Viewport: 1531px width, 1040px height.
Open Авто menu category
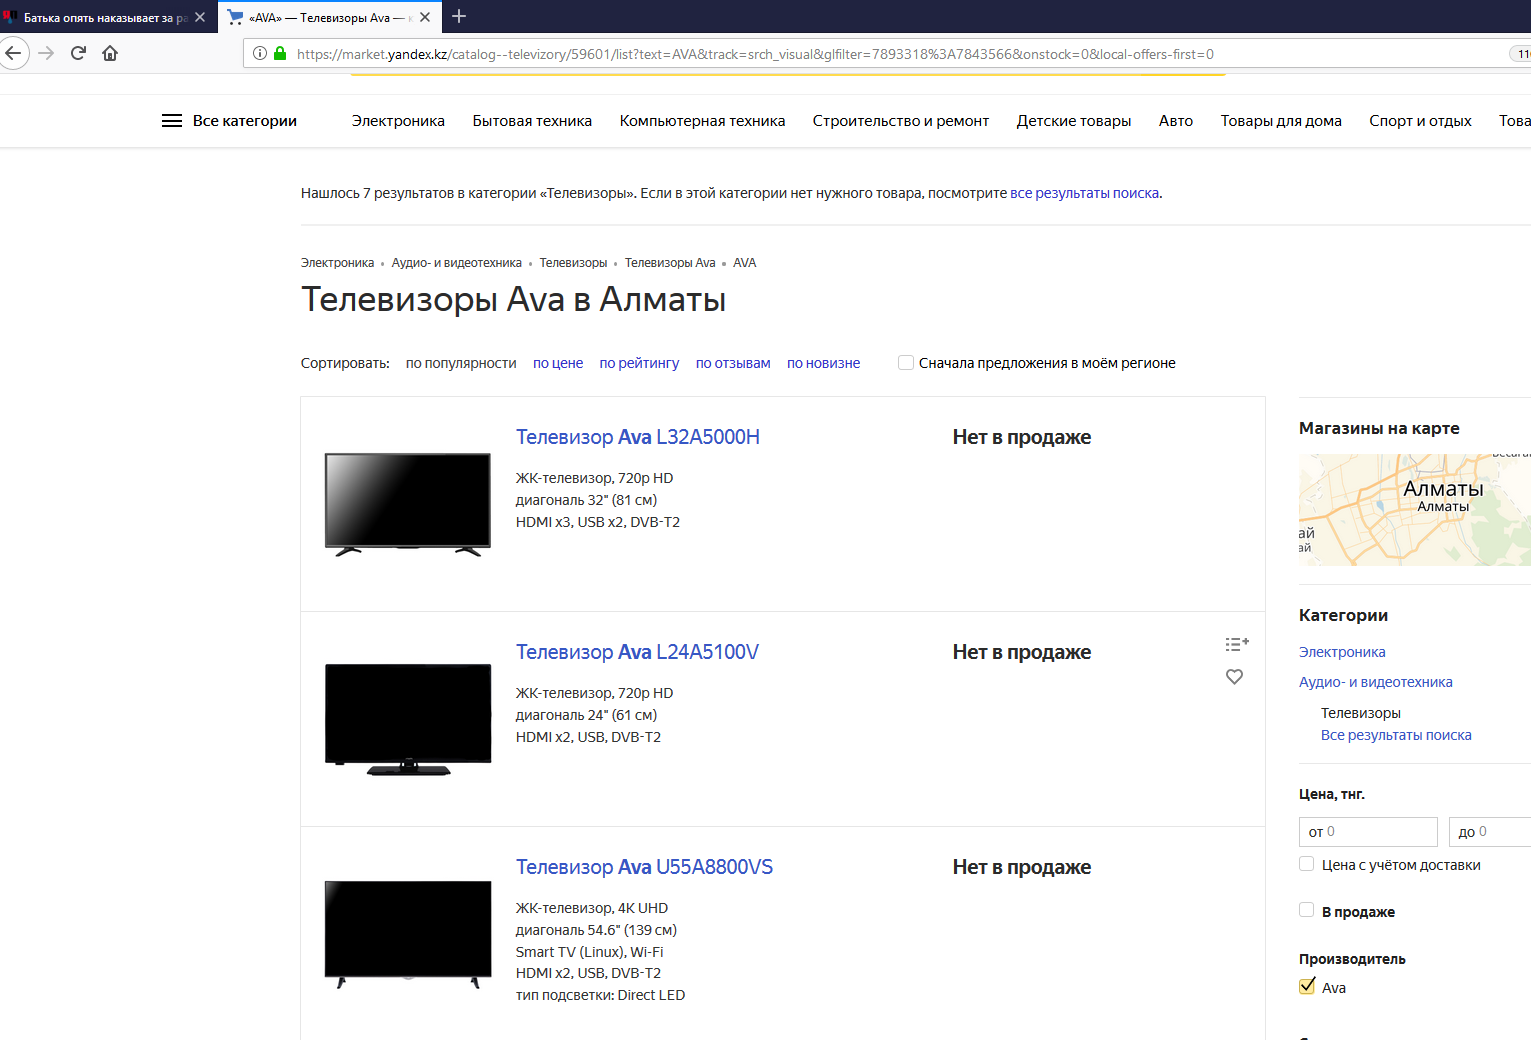click(x=1176, y=121)
